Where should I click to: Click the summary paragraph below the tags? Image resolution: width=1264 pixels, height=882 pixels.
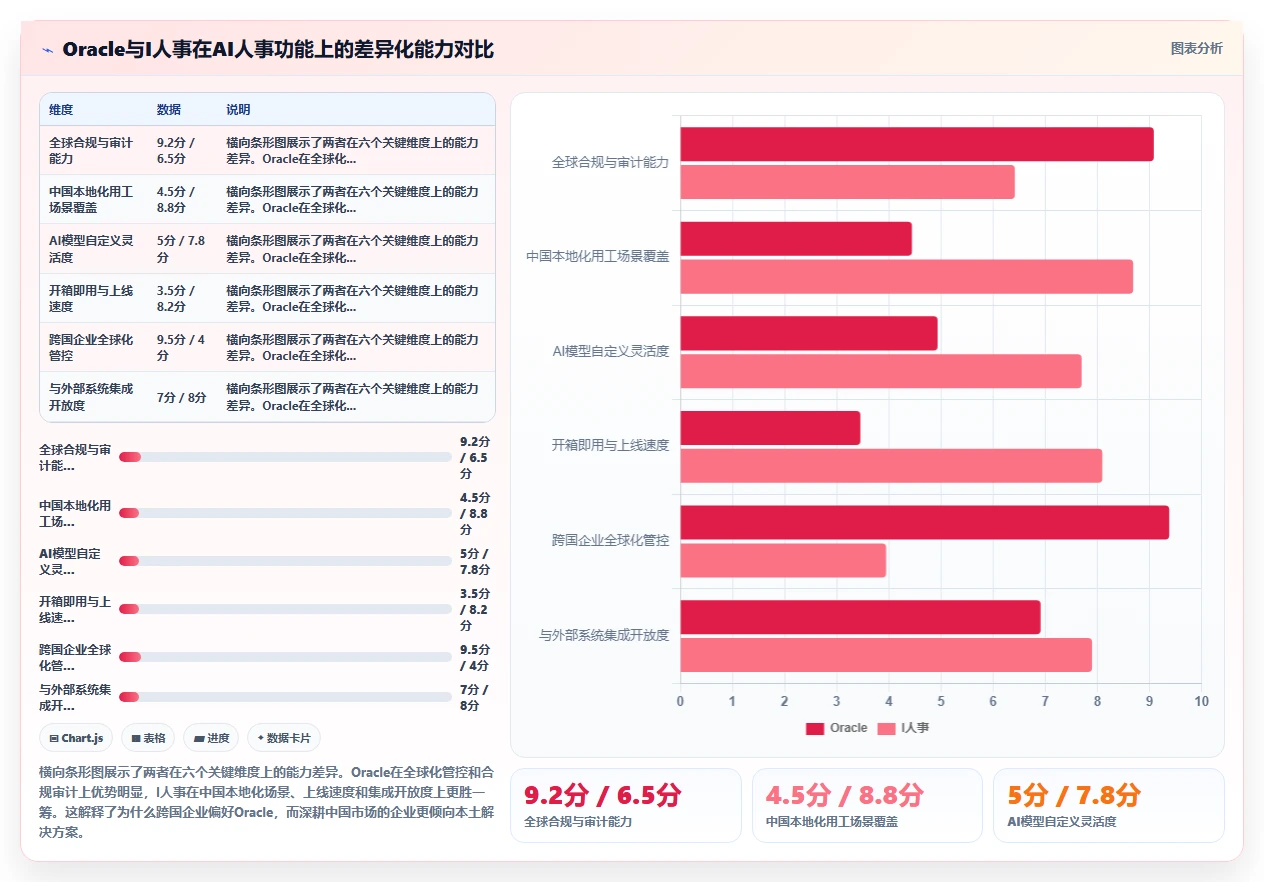267,802
